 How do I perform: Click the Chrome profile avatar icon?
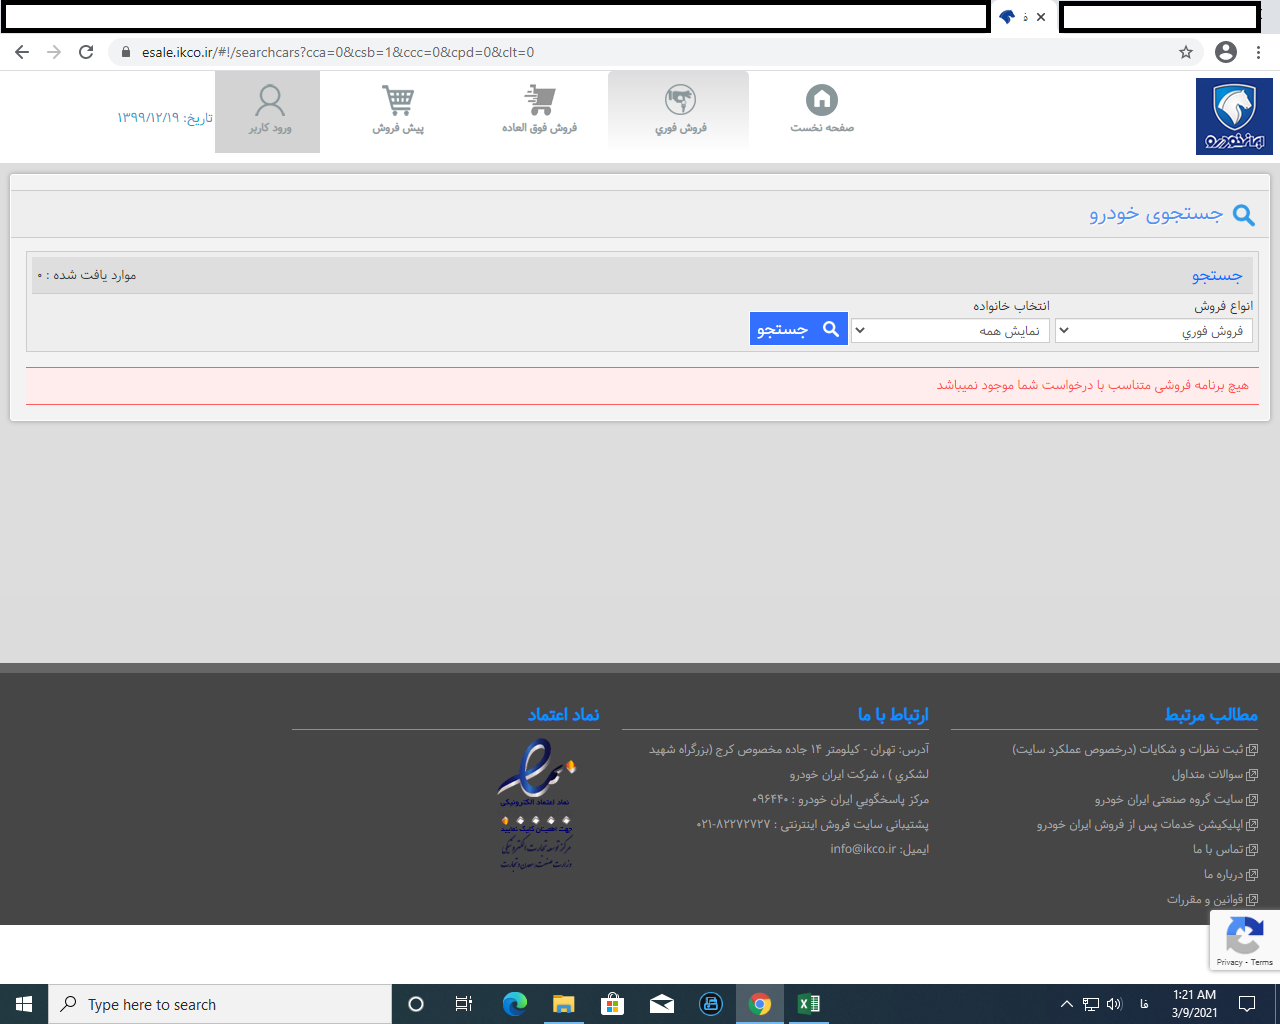1226,52
